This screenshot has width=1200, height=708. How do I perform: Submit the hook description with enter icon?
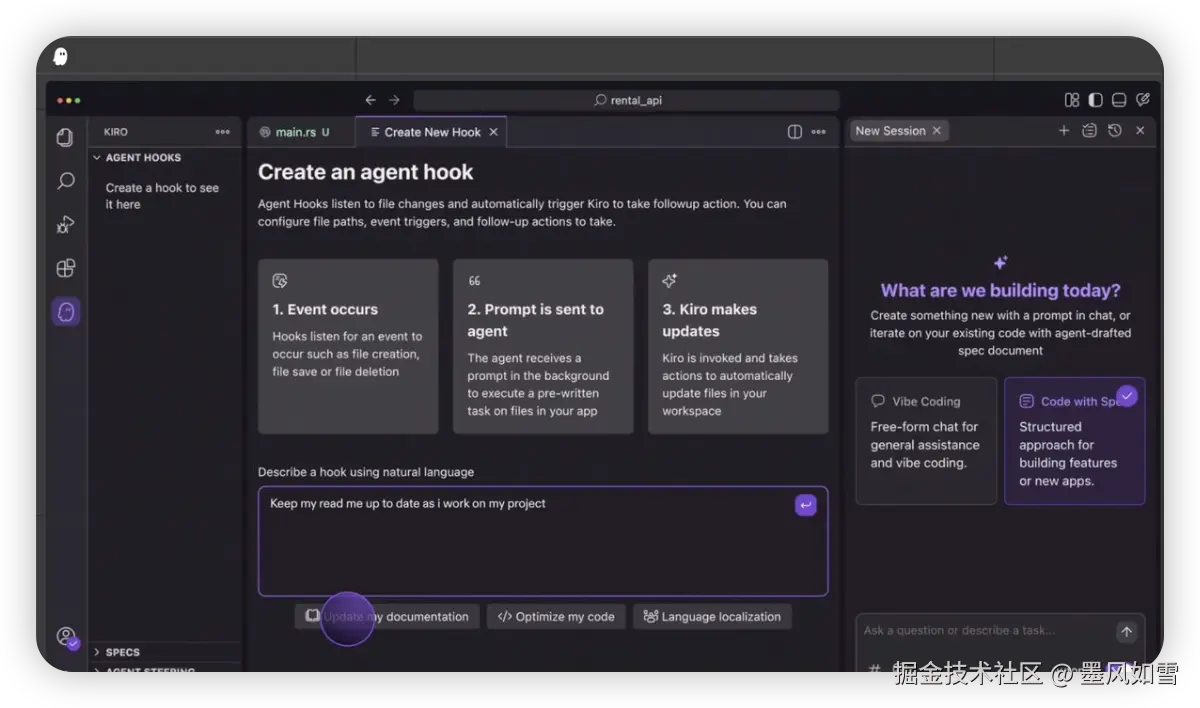[x=806, y=505]
